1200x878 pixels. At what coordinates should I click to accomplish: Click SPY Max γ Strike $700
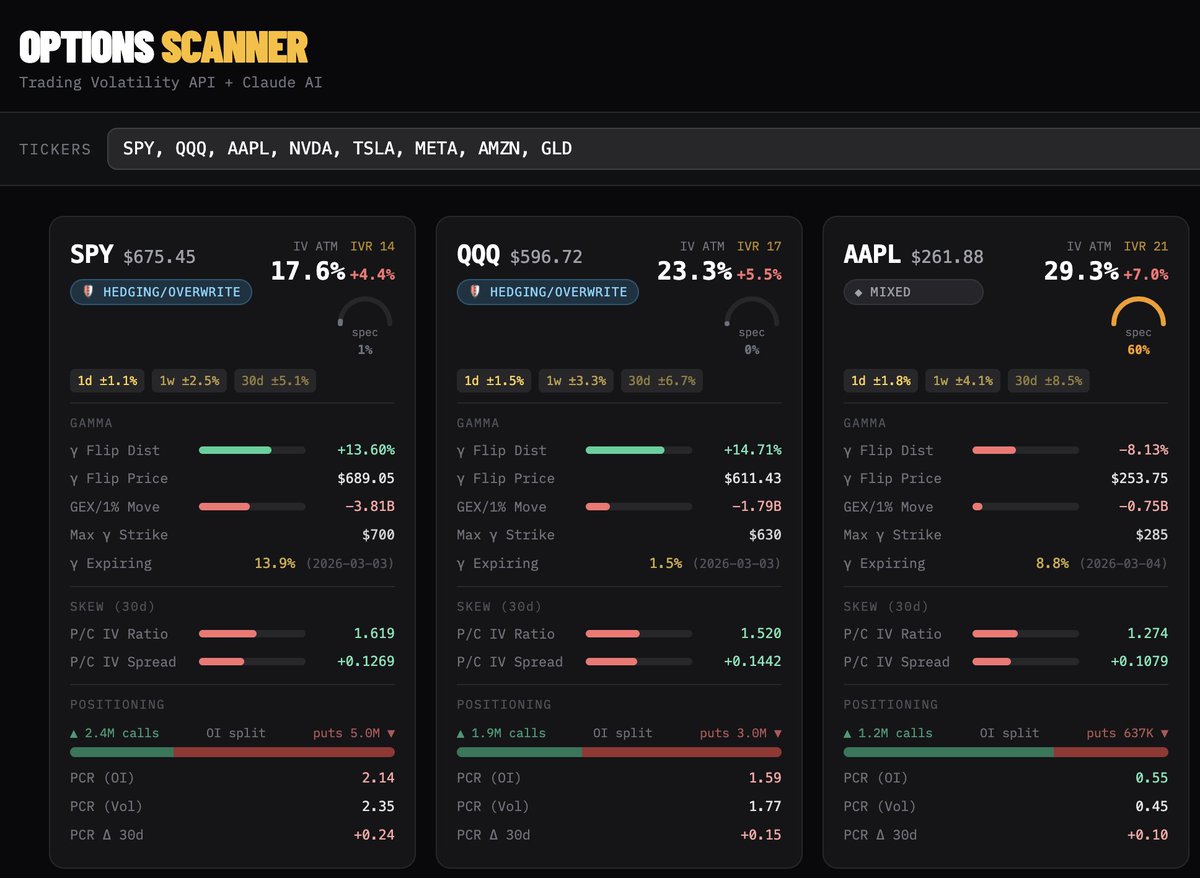click(x=378, y=535)
